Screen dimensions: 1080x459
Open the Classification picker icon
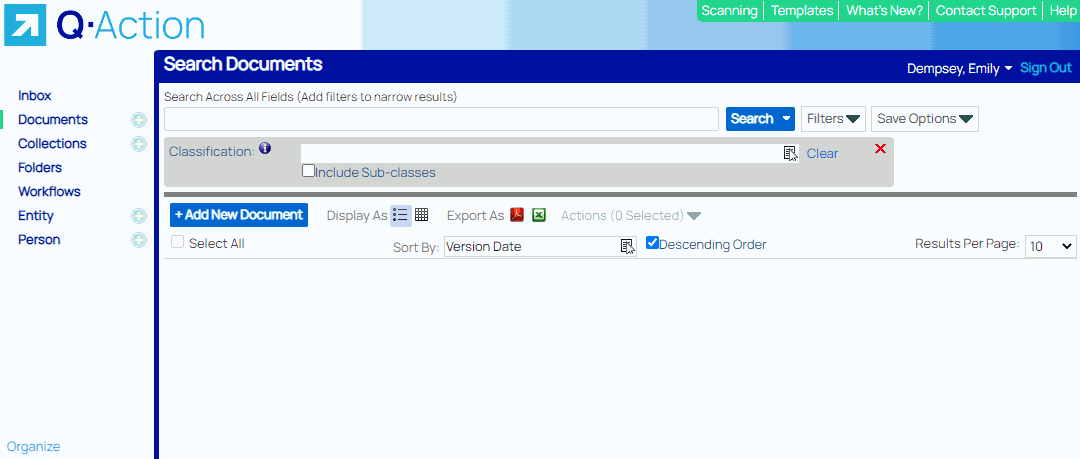tap(790, 153)
